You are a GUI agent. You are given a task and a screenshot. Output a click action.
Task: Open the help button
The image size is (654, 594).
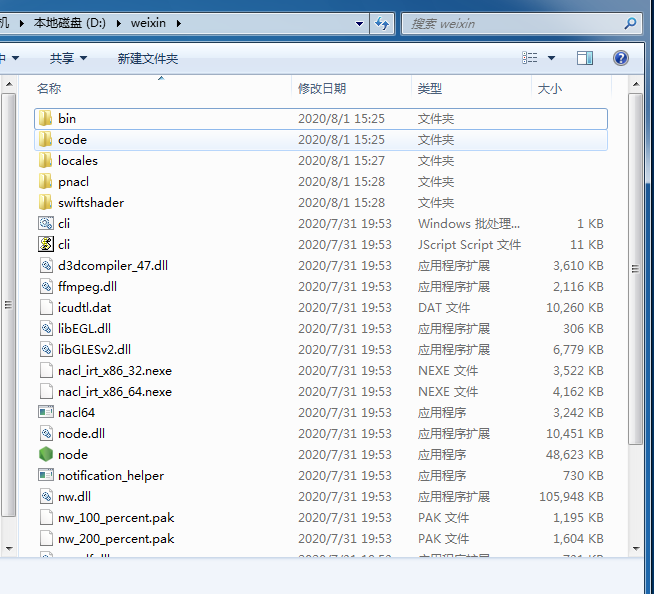click(621, 58)
